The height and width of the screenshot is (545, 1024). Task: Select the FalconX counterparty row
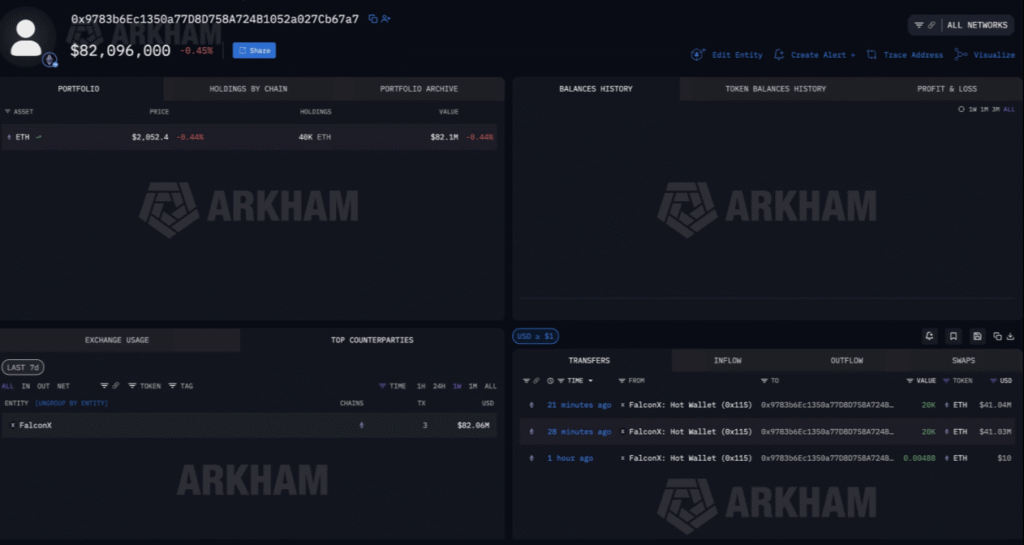click(248, 425)
